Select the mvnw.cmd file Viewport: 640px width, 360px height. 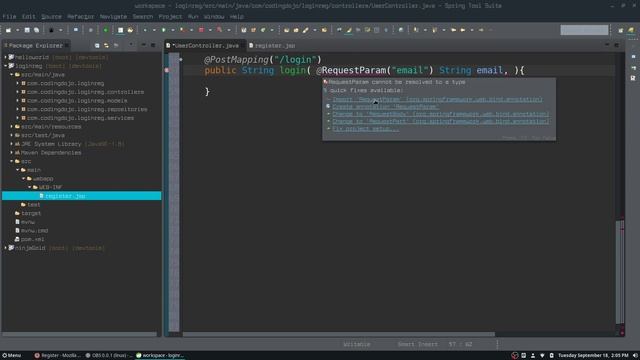click(x=34, y=231)
